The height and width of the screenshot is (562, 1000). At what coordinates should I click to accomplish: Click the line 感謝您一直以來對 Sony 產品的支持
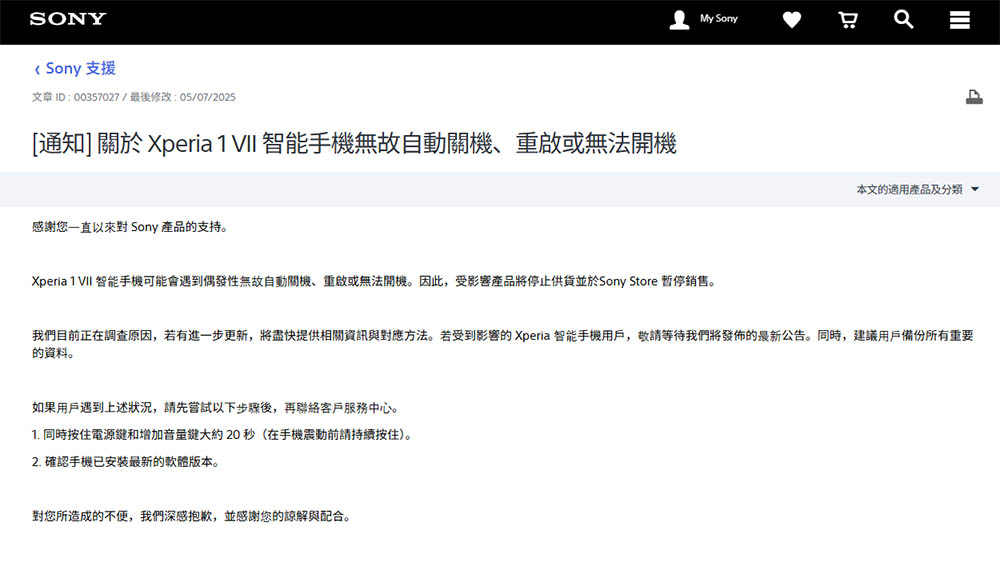[130, 227]
